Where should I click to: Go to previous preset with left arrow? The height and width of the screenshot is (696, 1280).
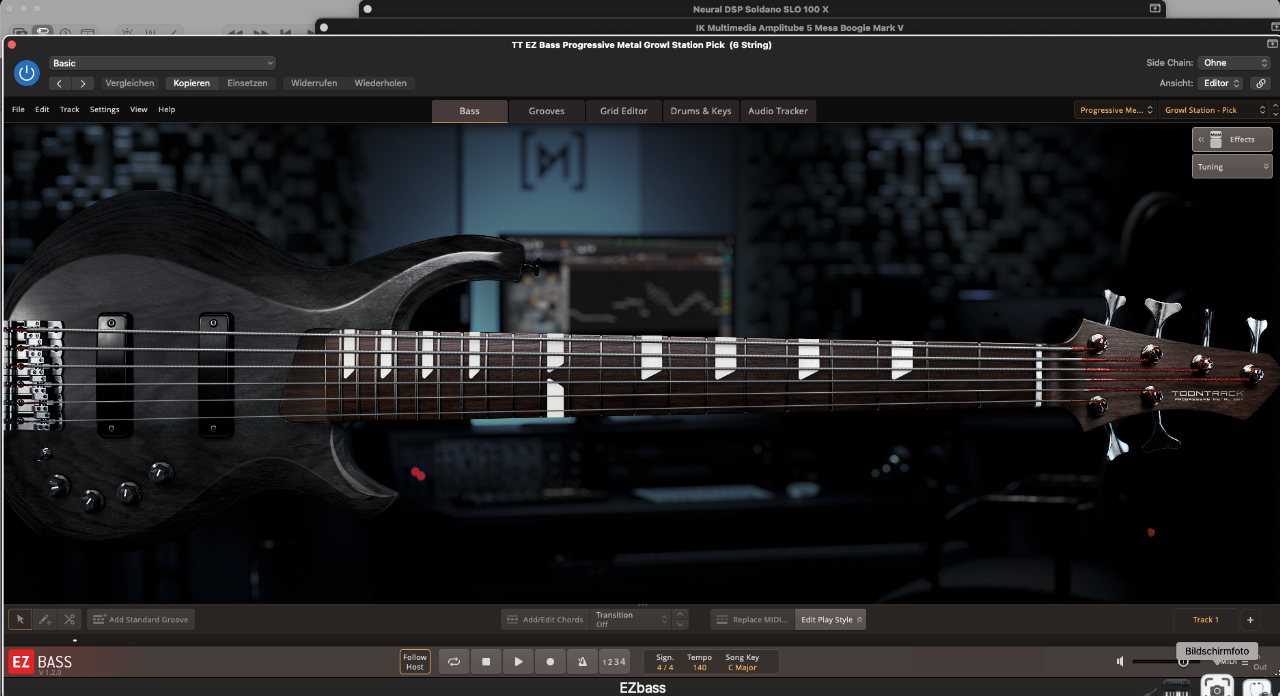click(x=60, y=83)
